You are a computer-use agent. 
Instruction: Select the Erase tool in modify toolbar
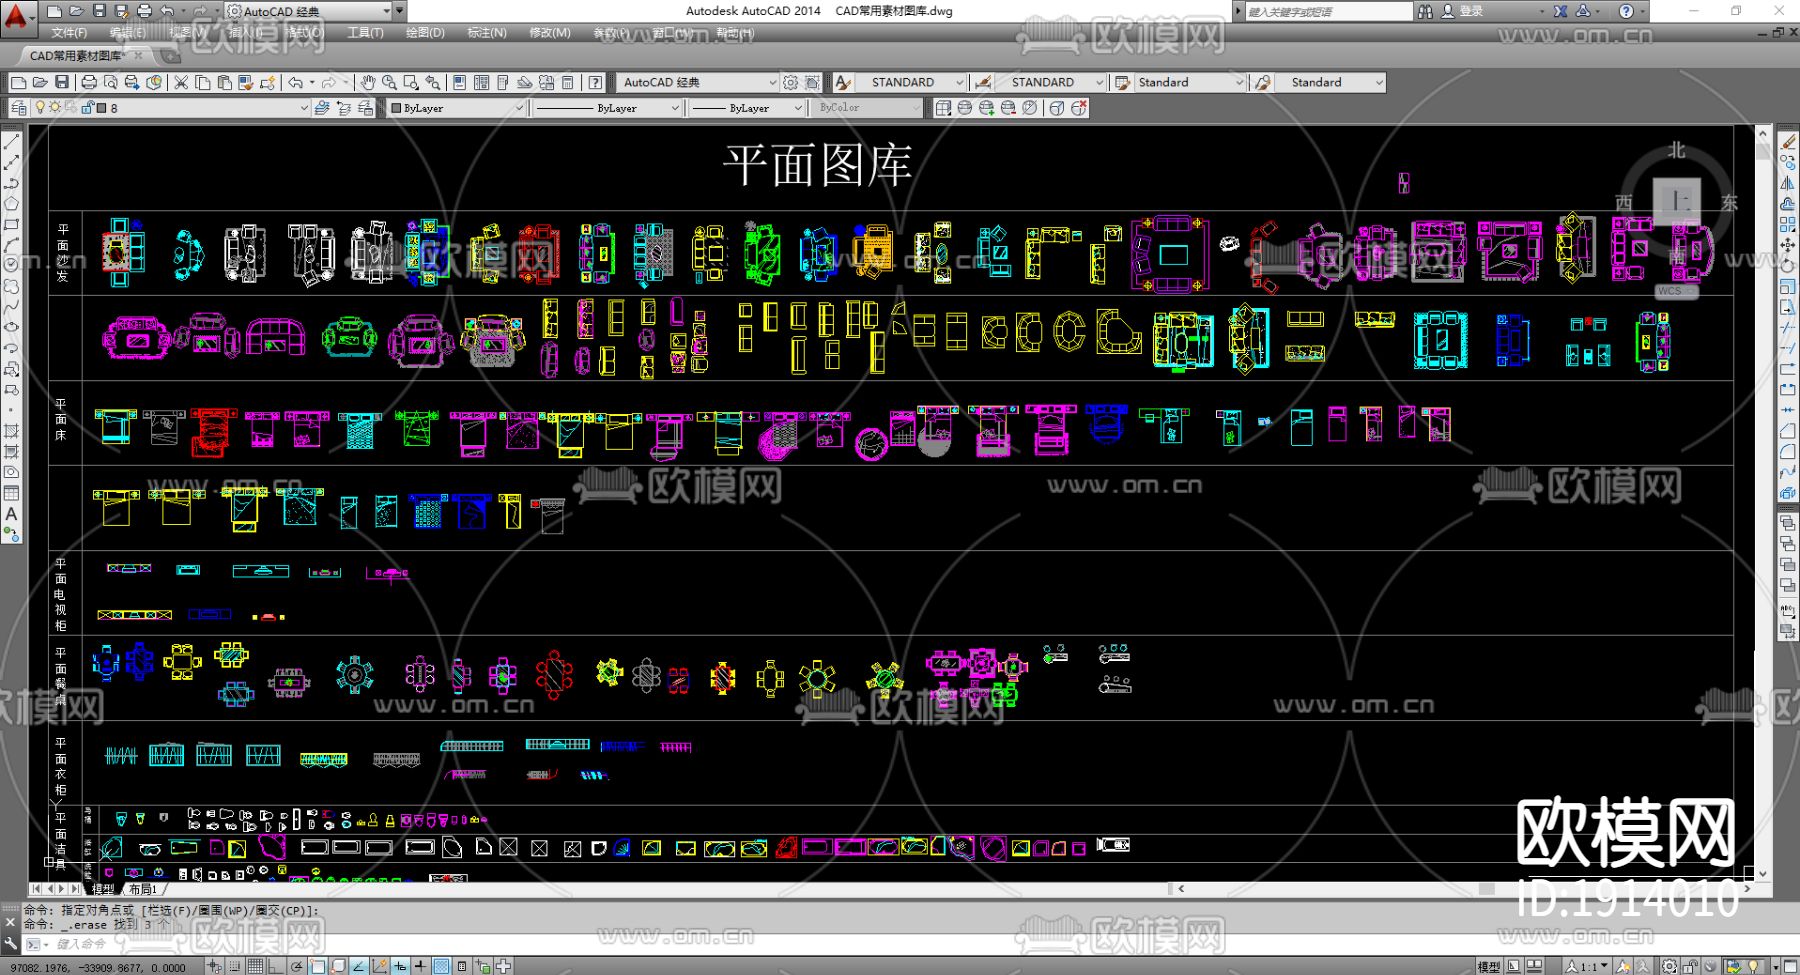(1788, 143)
